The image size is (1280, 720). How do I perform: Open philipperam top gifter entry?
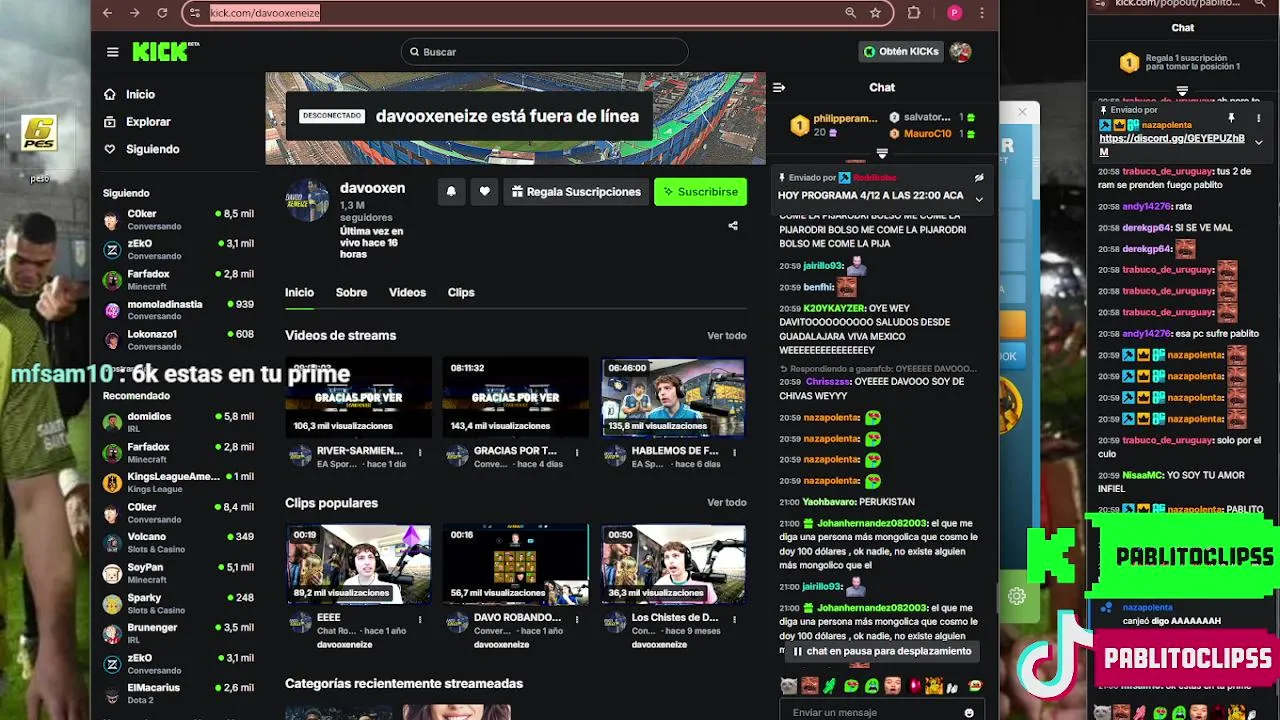pyautogui.click(x=834, y=125)
